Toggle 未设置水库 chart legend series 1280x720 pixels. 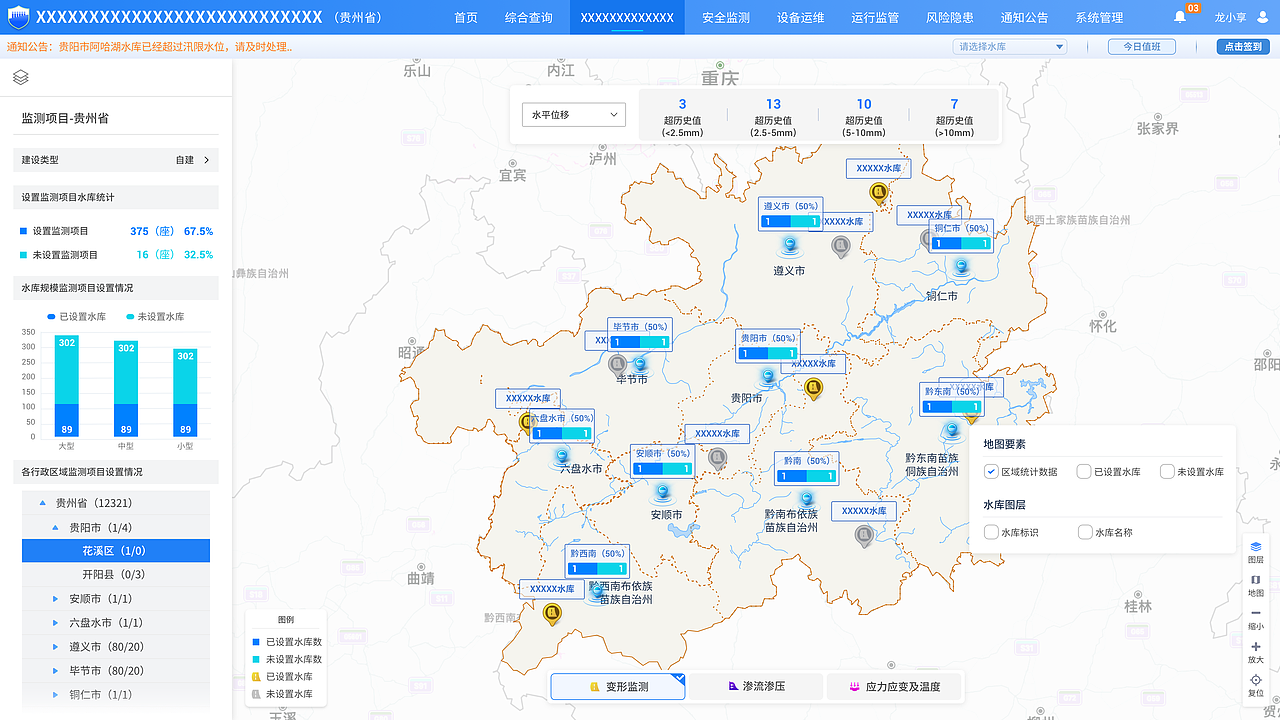pos(155,316)
